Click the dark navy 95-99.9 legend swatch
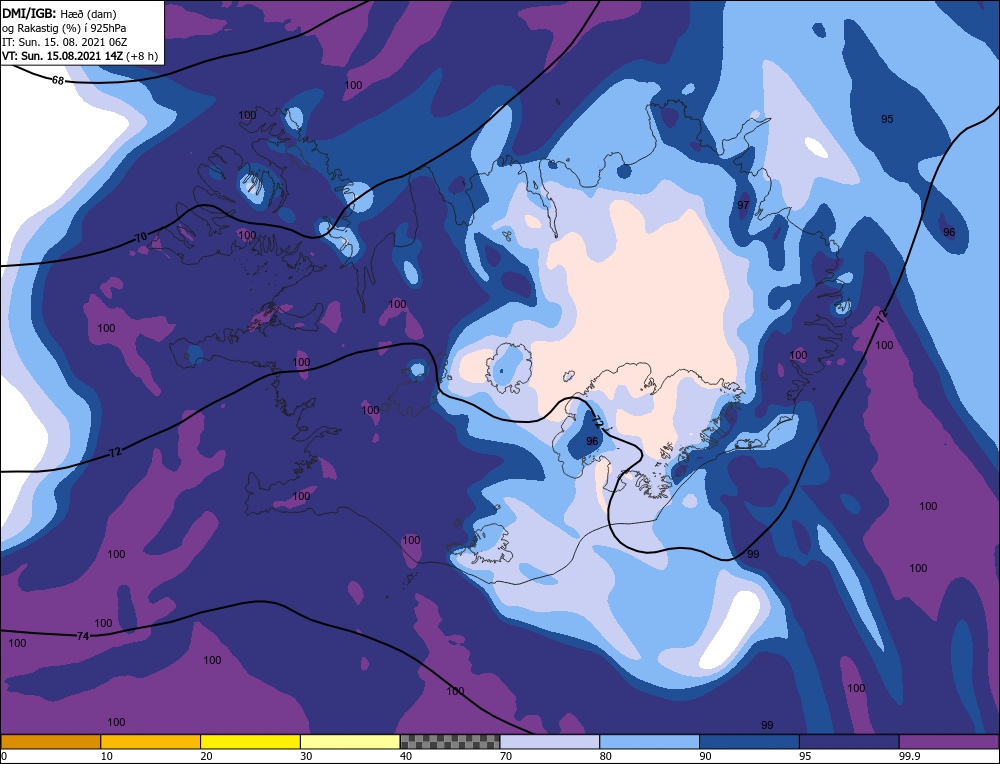 point(849,741)
